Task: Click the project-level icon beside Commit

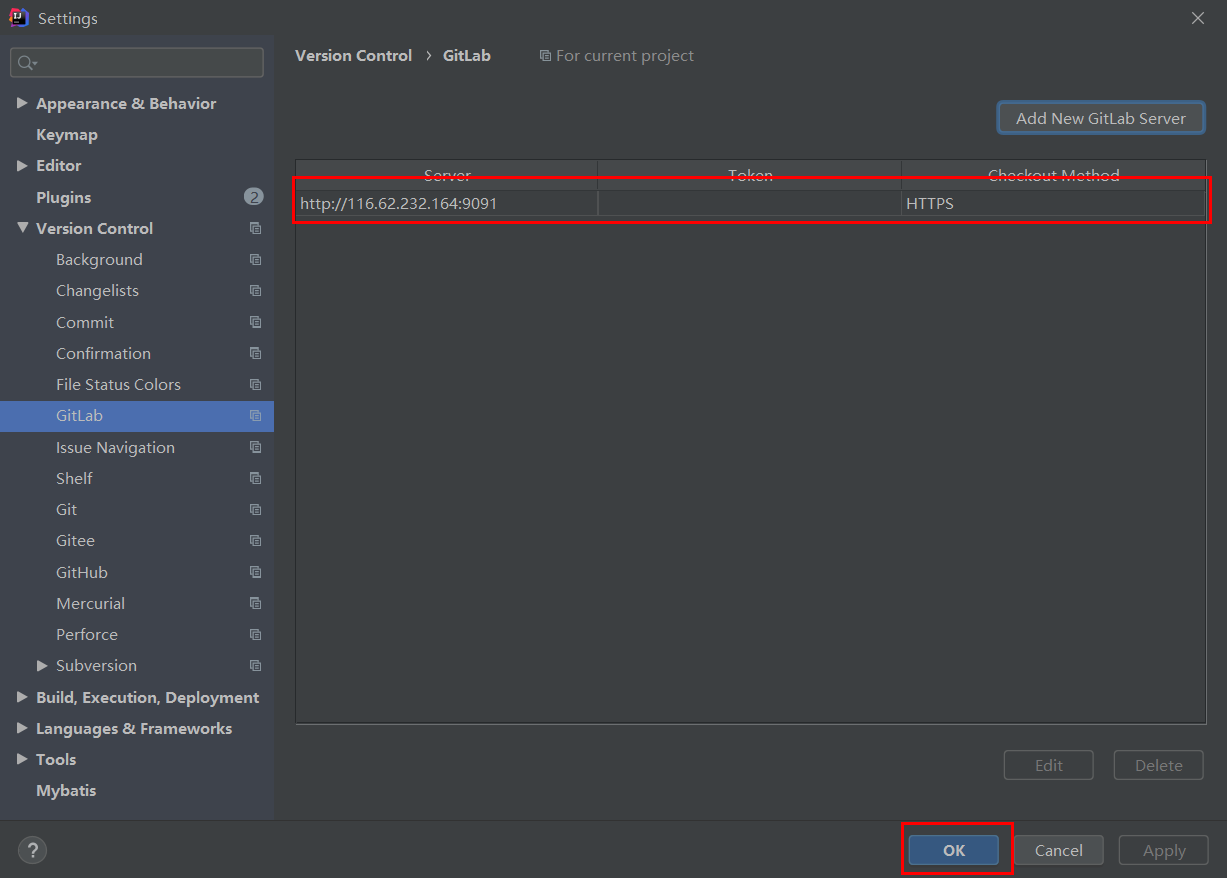Action: point(255,322)
